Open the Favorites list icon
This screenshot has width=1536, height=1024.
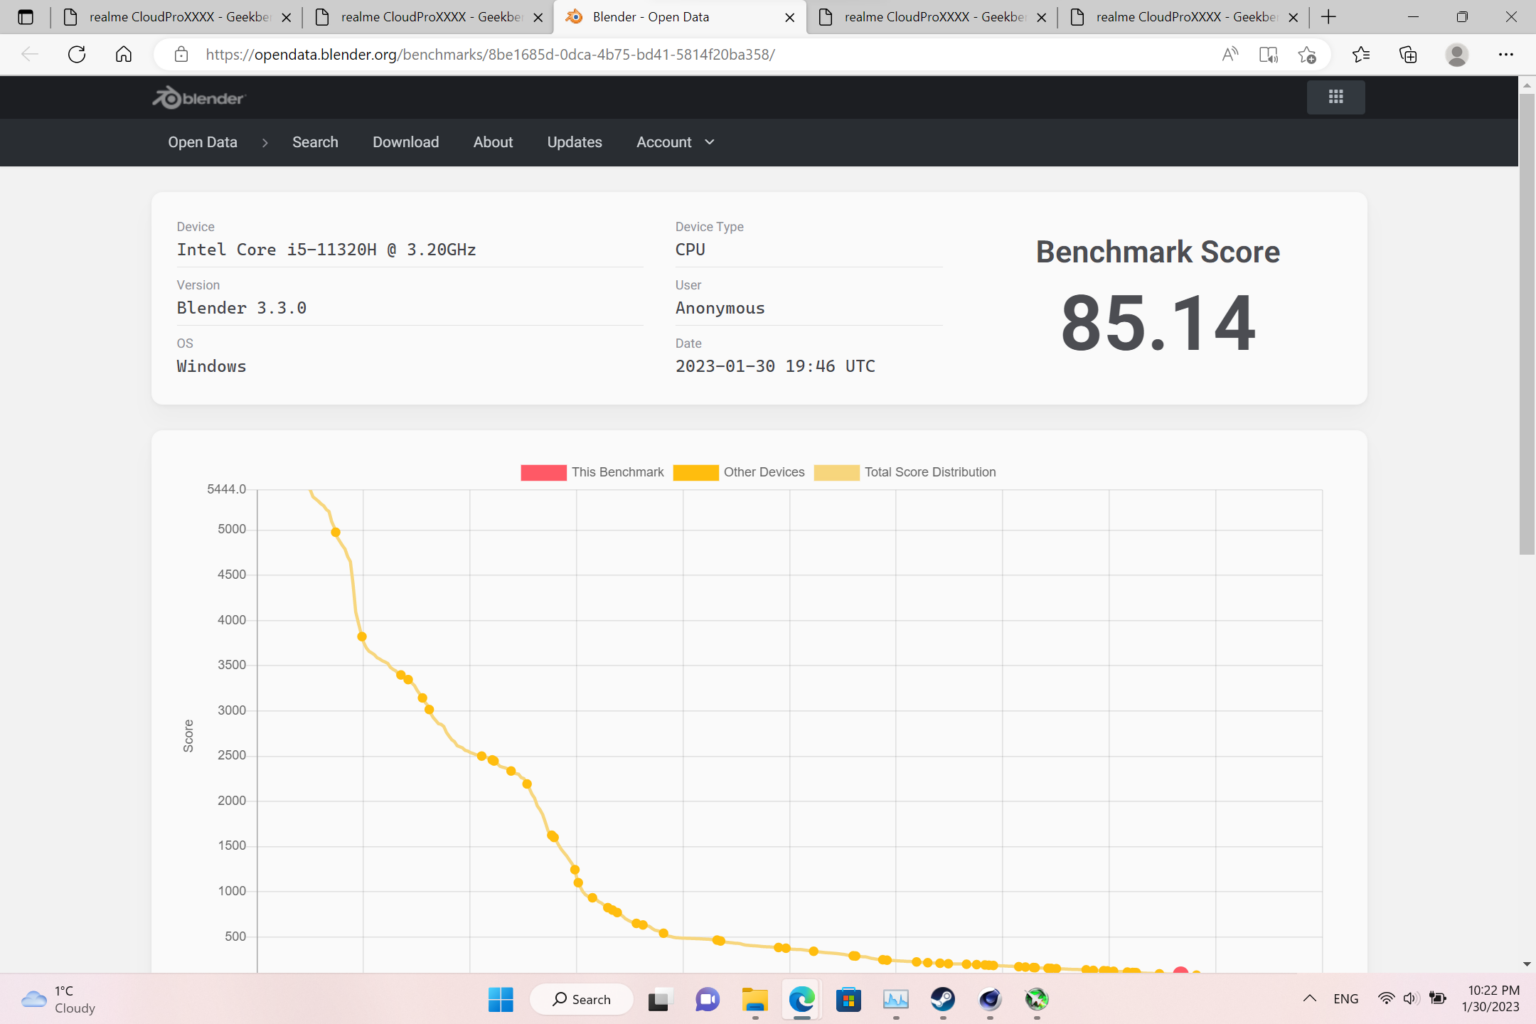pyautogui.click(x=1361, y=54)
